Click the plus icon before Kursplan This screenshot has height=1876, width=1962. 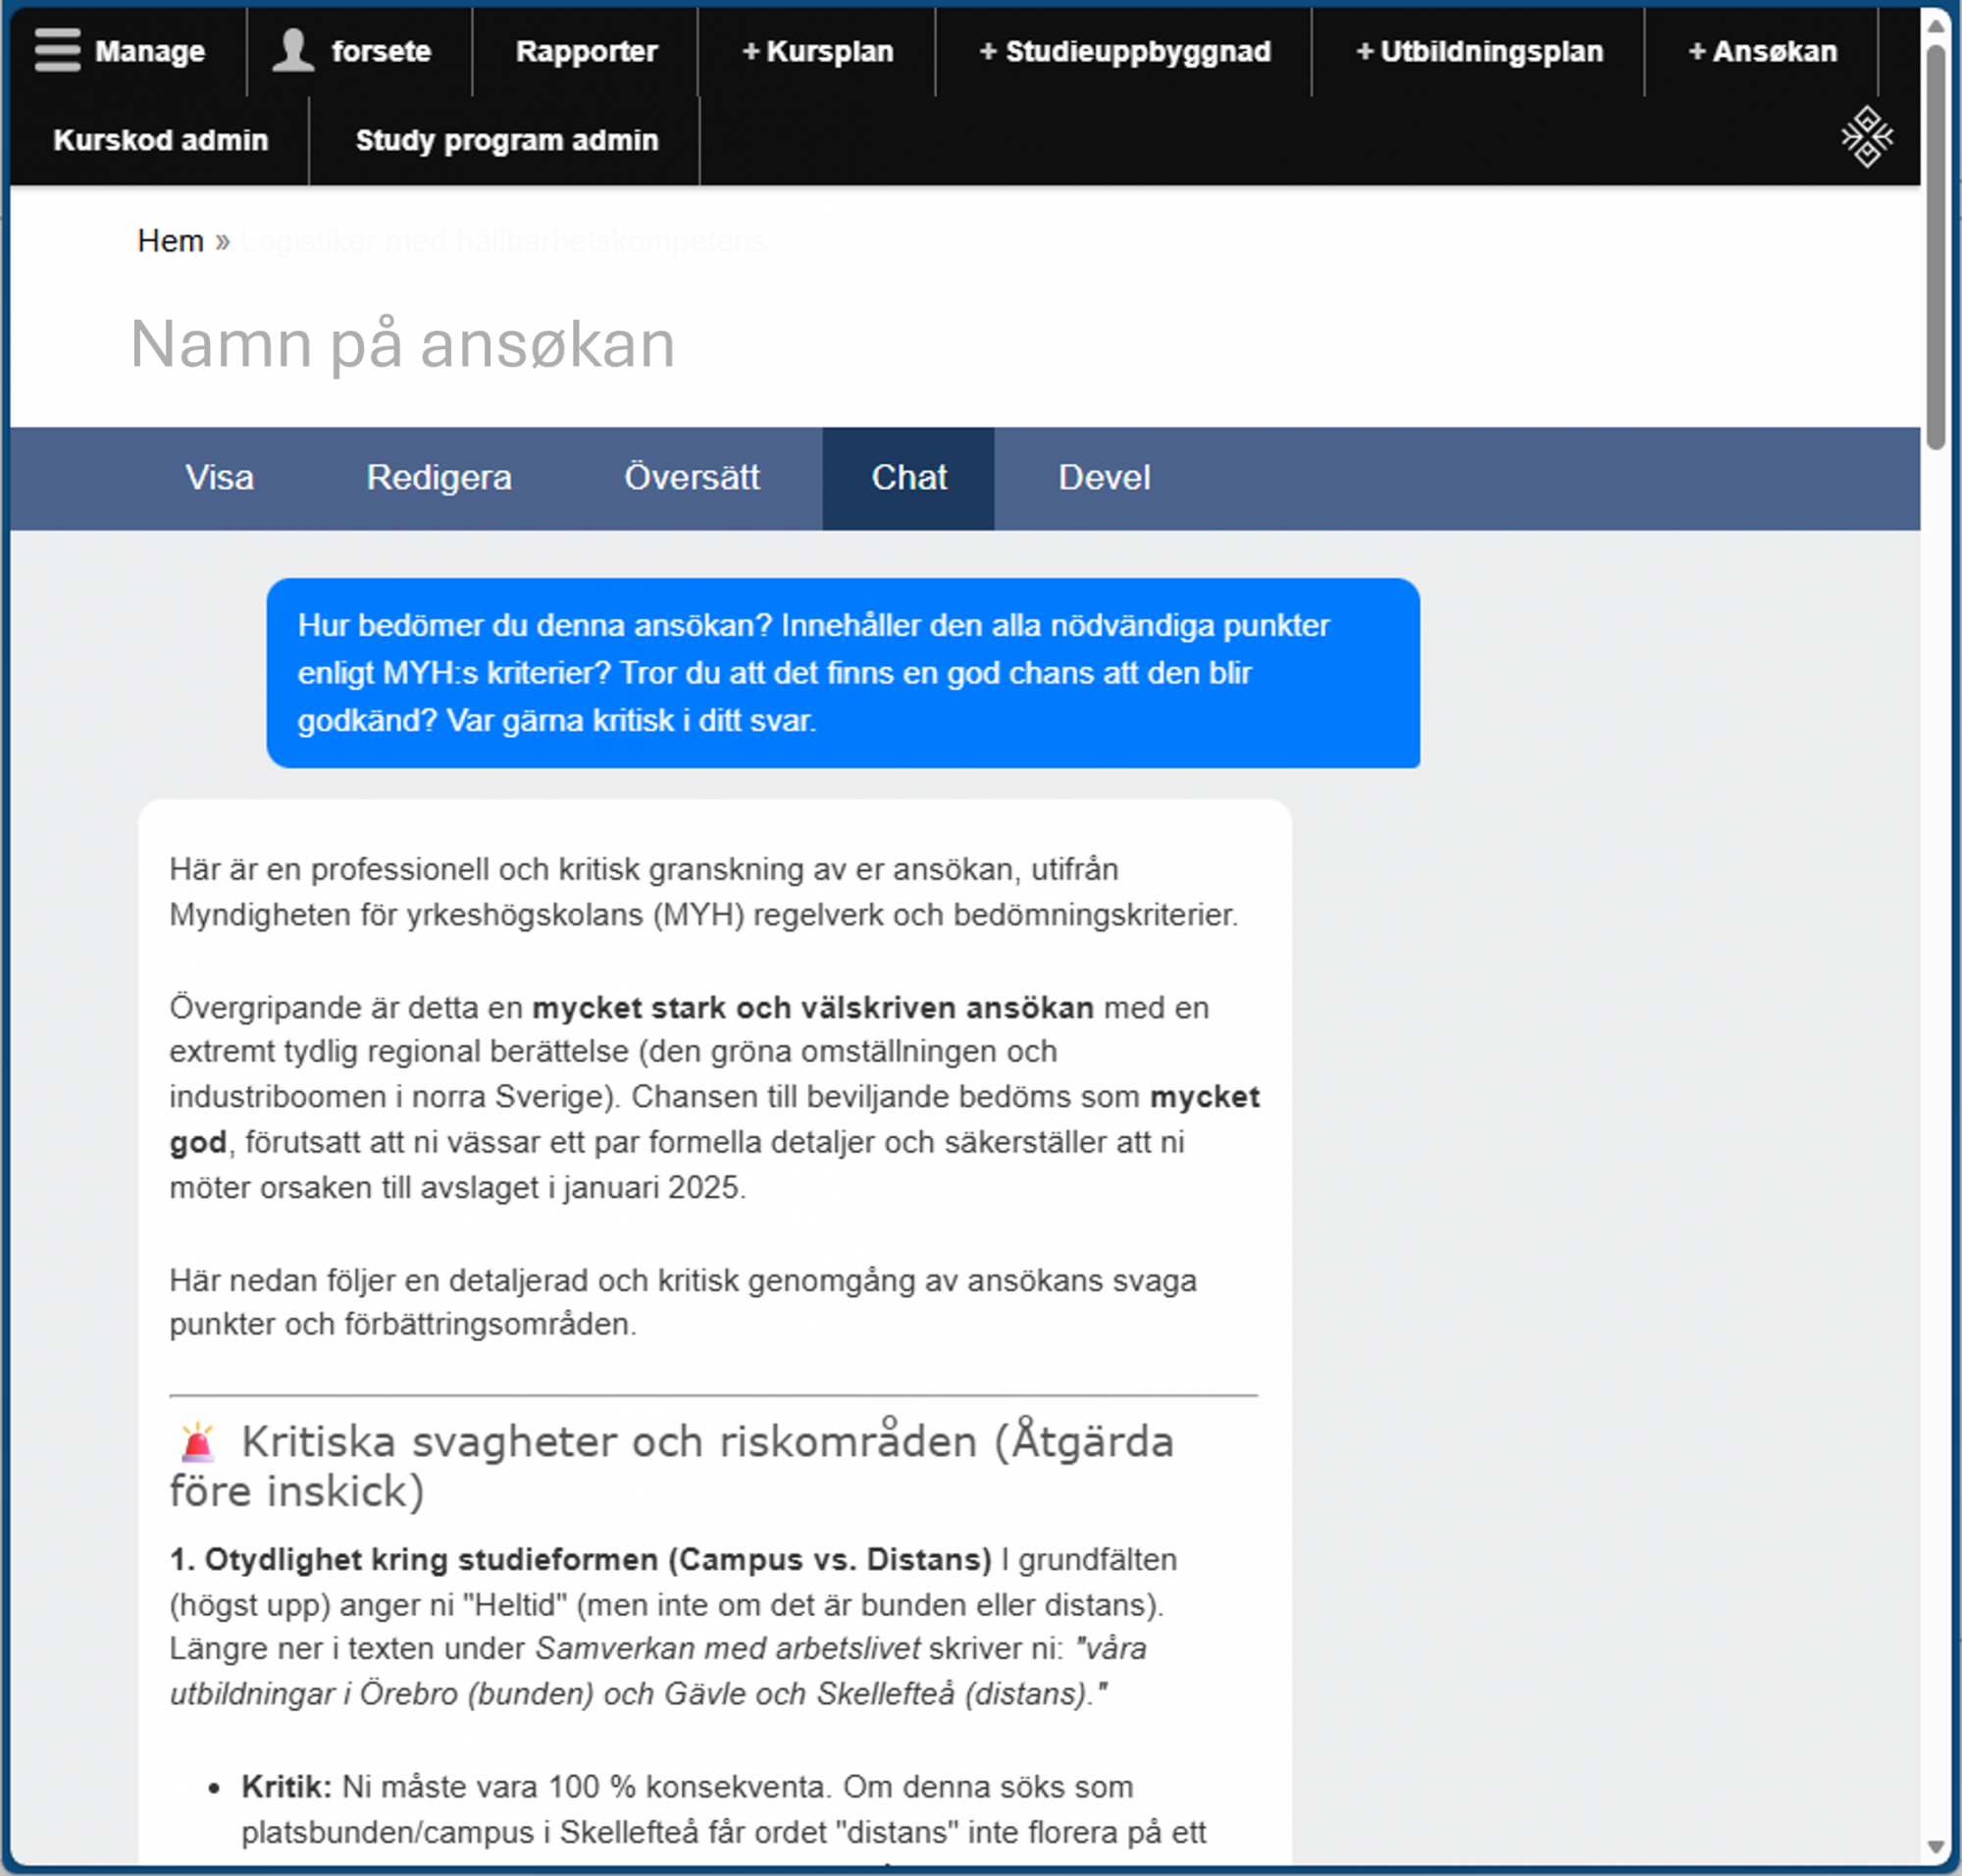point(751,51)
